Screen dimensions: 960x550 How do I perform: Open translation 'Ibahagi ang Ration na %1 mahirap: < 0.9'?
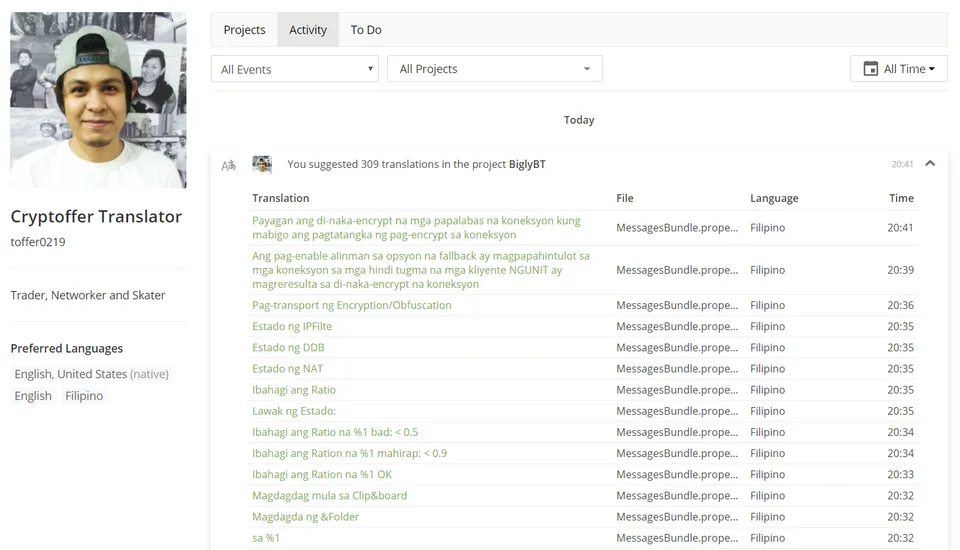pyautogui.click(x=350, y=453)
